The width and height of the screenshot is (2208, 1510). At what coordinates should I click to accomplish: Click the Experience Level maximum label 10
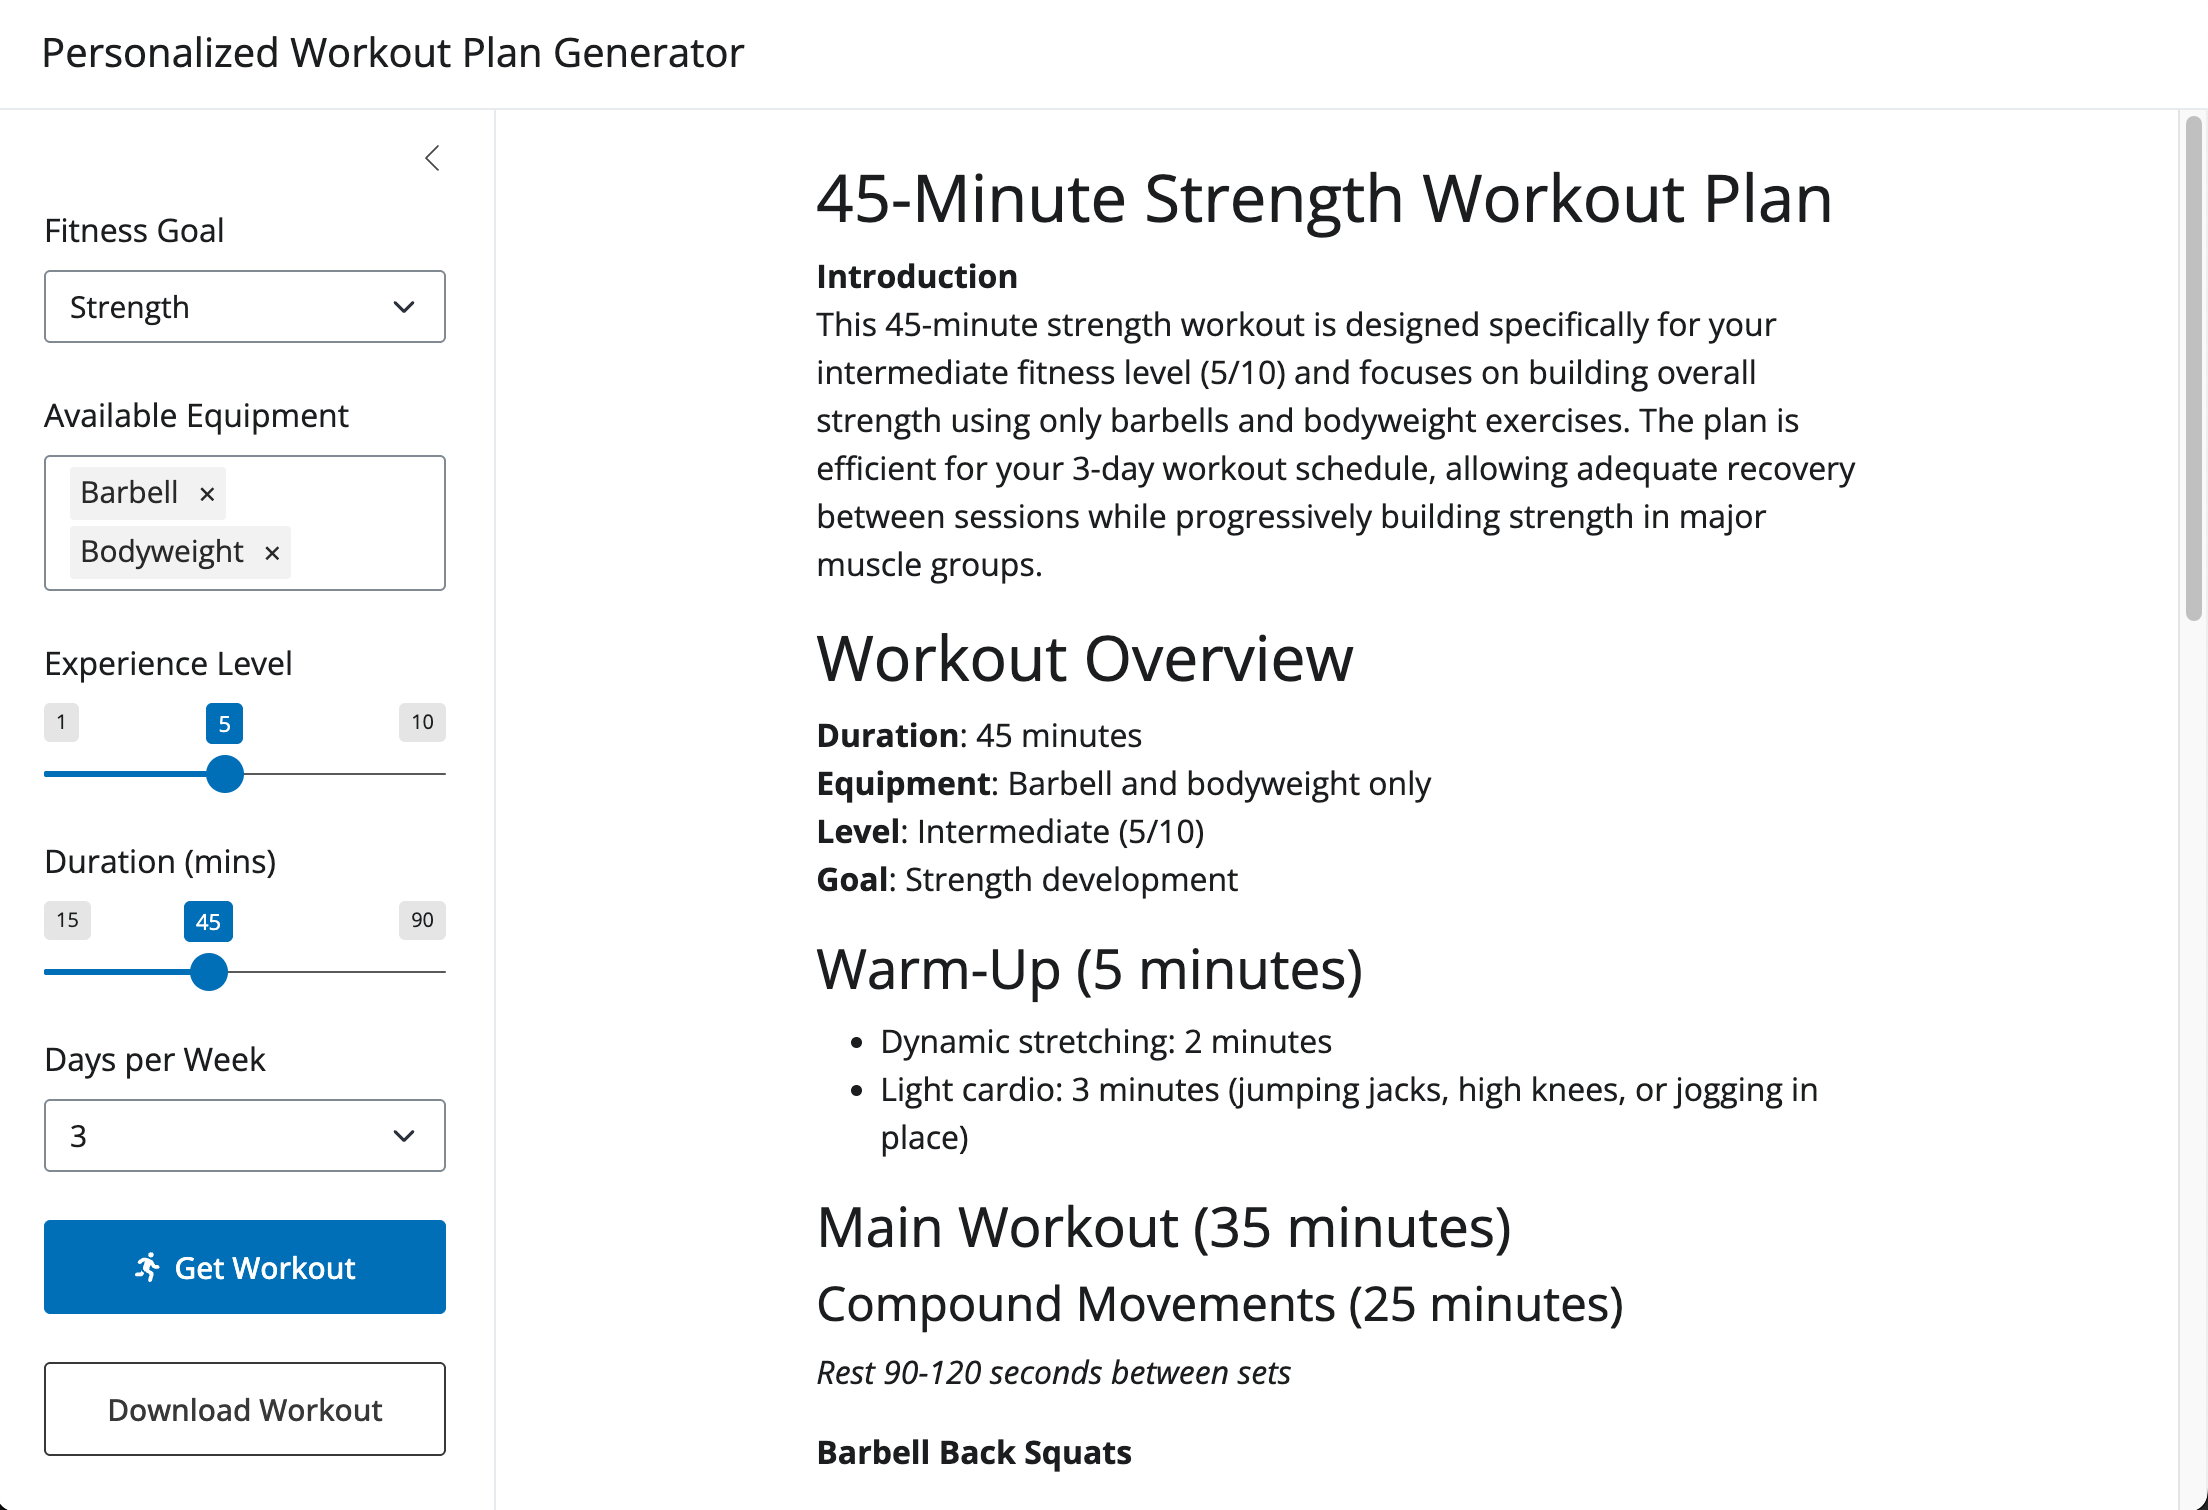pos(422,722)
